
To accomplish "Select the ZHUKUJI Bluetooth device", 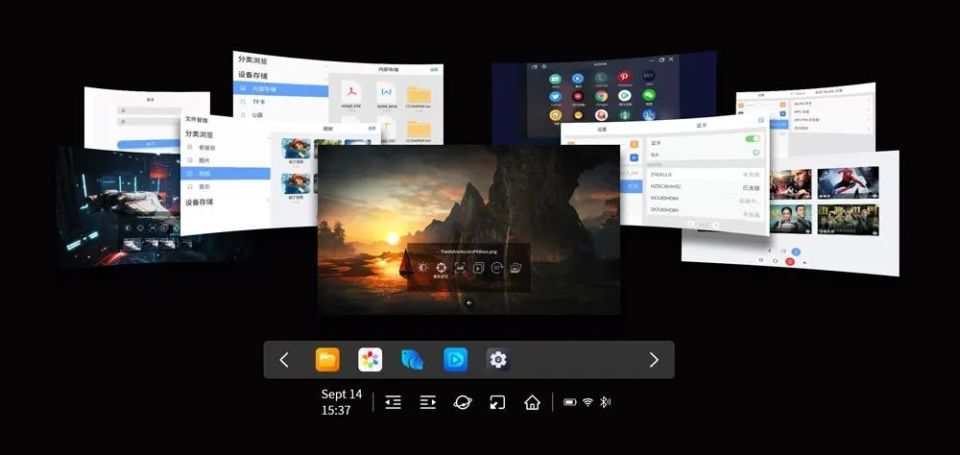I will coord(705,175).
